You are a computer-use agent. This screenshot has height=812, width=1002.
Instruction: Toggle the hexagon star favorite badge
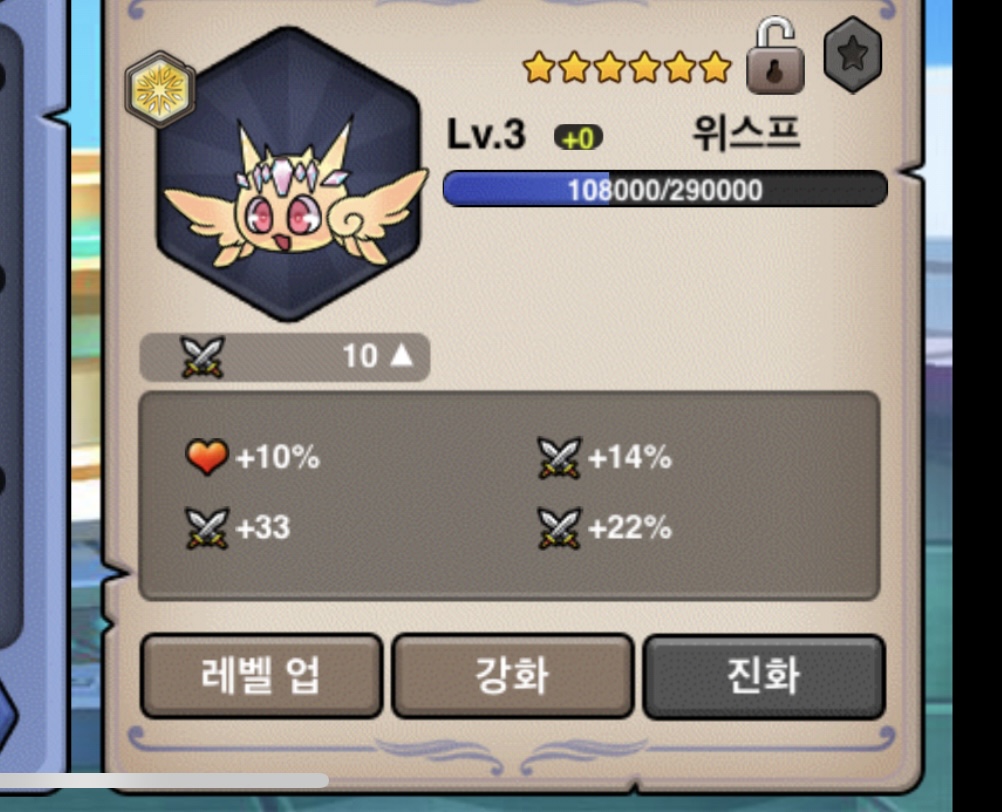tap(853, 54)
